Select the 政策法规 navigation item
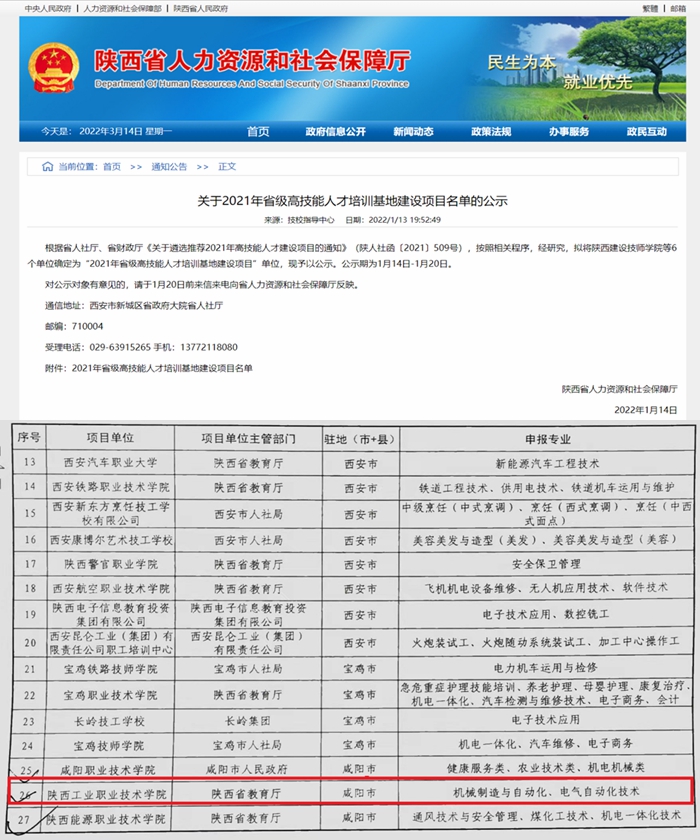The image size is (700, 840). click(x=491, y=131)
